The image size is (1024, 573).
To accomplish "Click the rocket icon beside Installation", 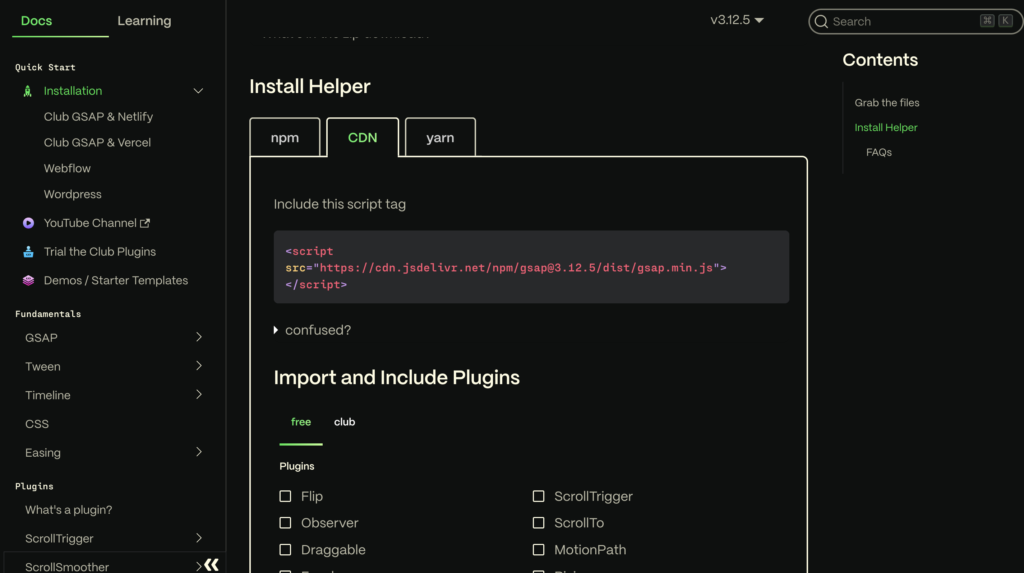I will [x=27, y=91].
